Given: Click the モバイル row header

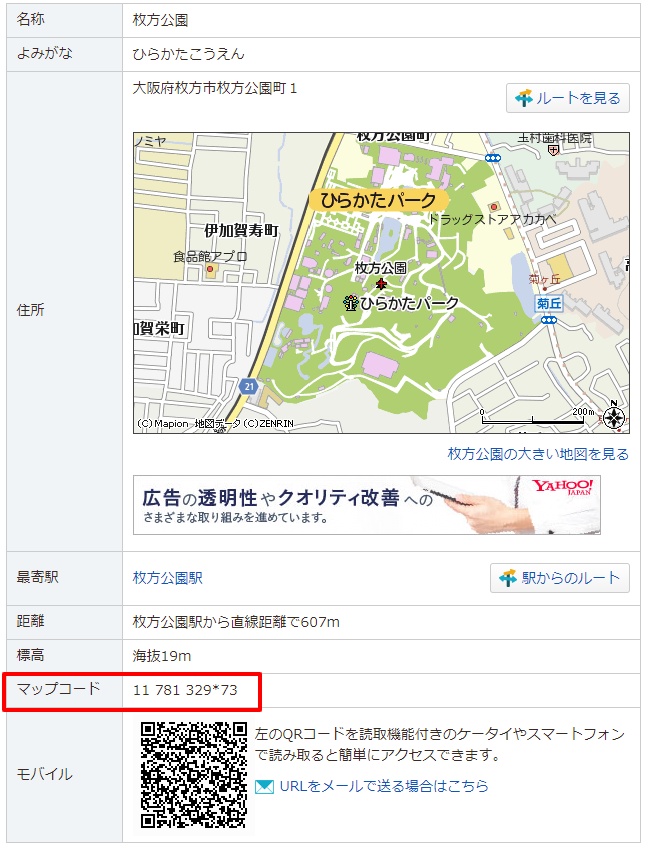Looking at the screenshot, I should (65, 774).
